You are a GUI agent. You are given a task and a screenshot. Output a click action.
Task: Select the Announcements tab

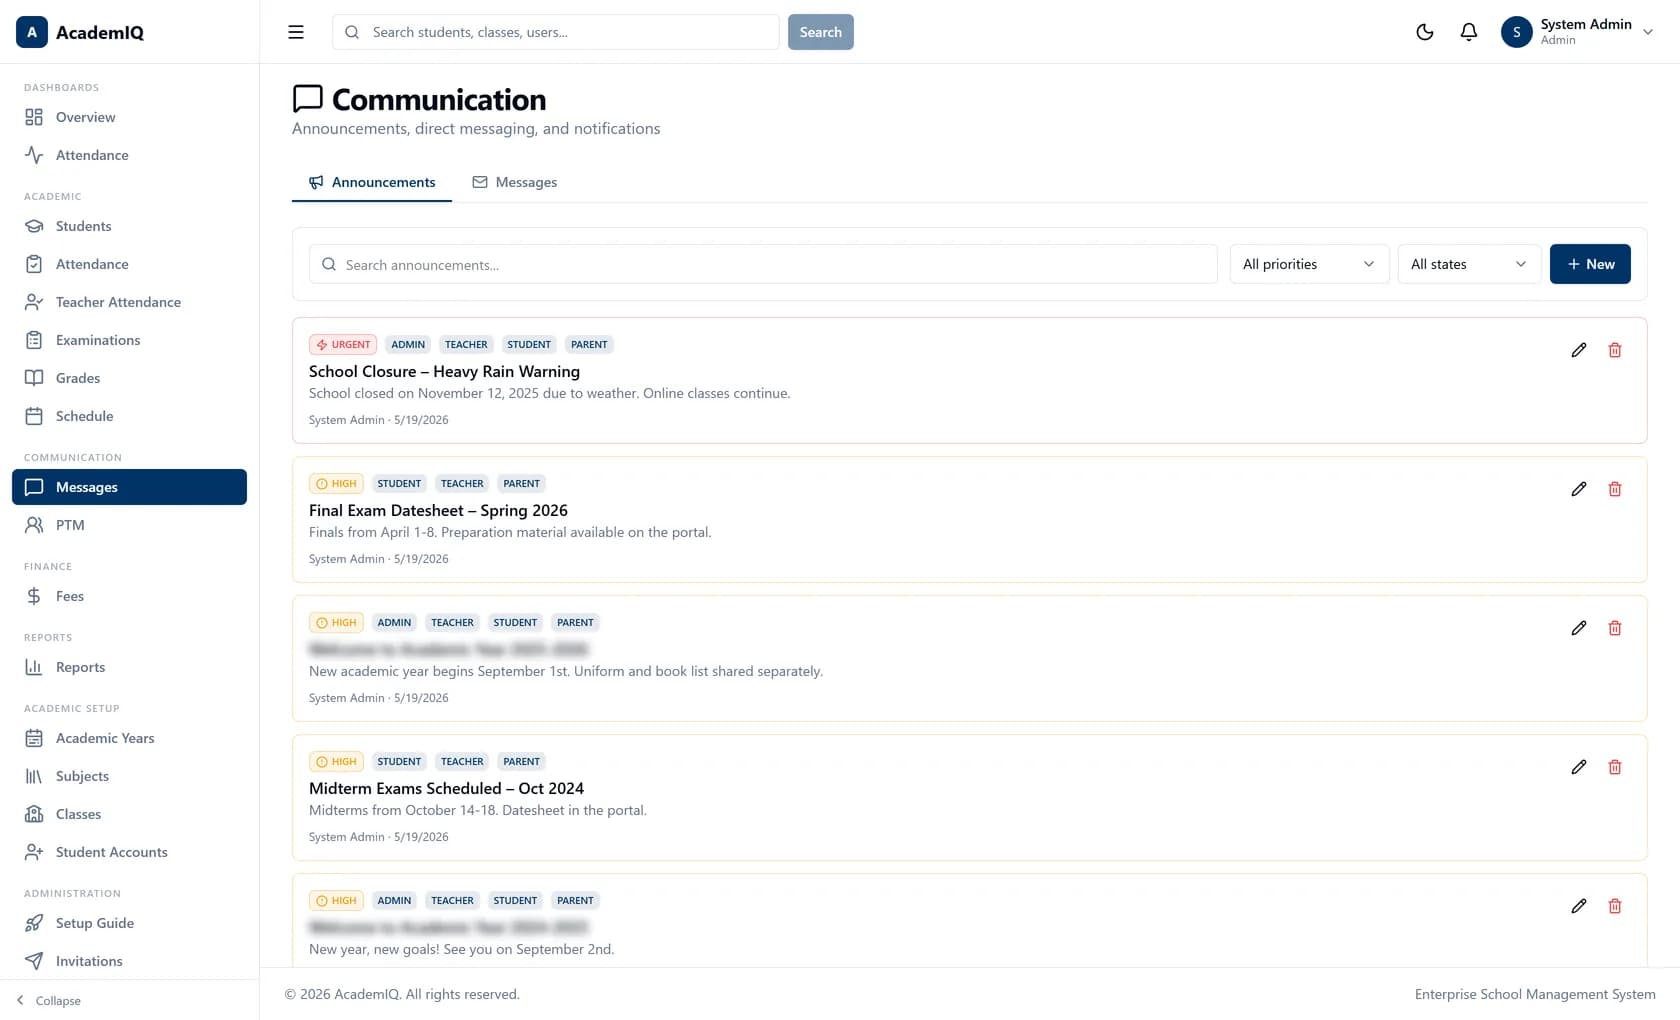371,182
